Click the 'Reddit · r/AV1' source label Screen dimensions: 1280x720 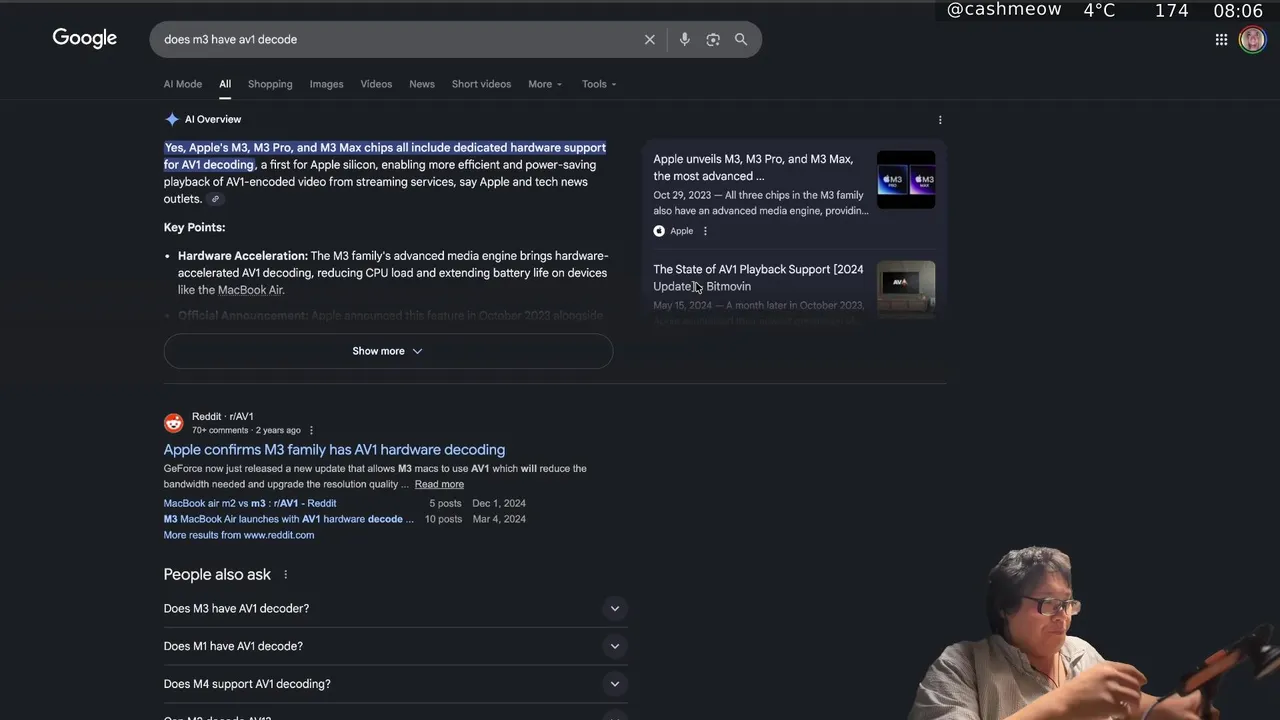[x=223, y=416]
